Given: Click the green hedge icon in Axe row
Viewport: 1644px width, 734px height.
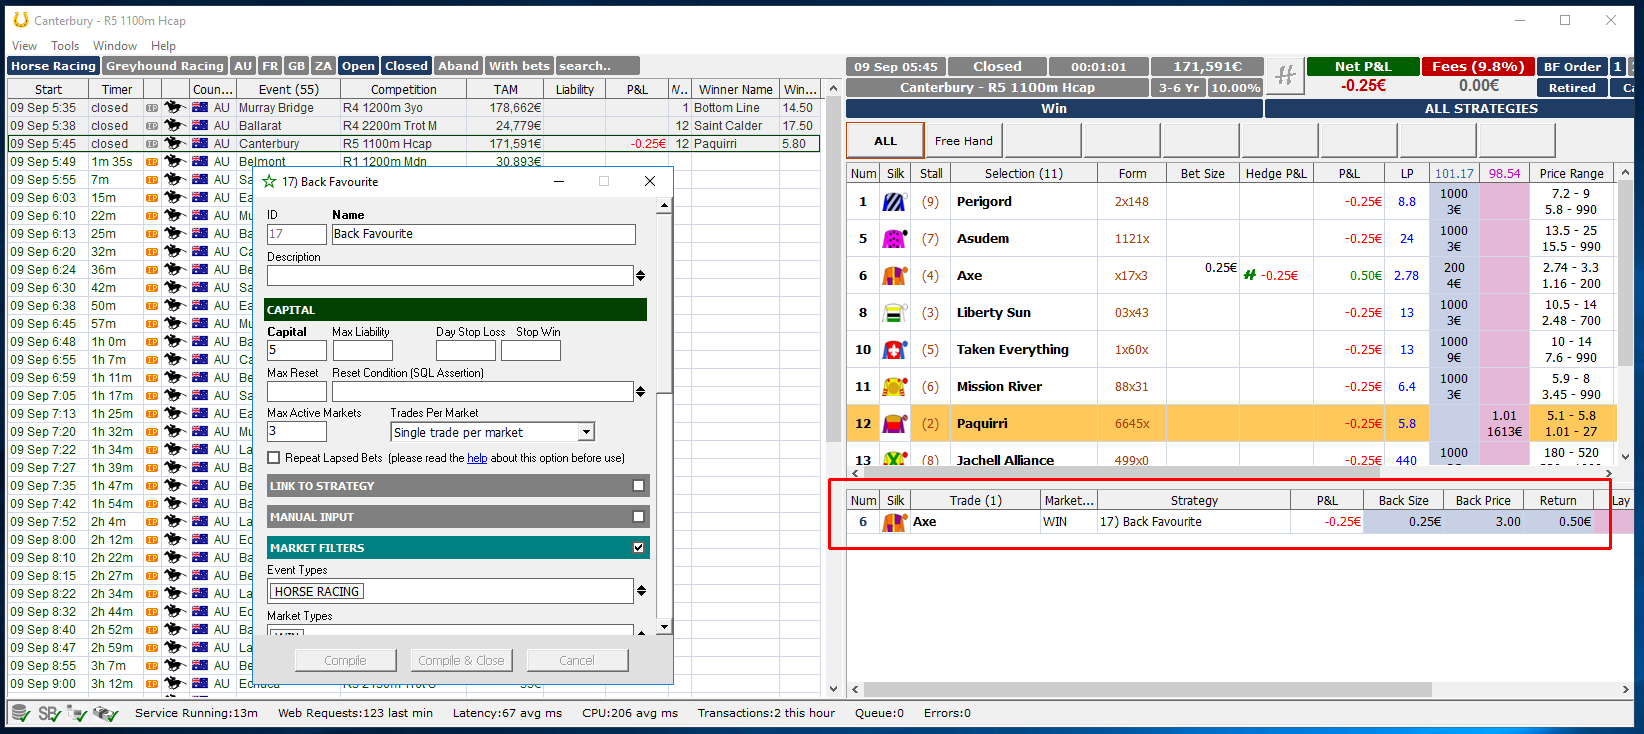Looking at the screenshot, I should tap(1250, 275).
